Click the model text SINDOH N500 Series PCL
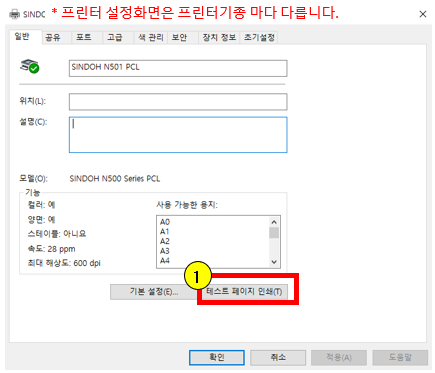This screenshot has width=435, height=373. (115, 179)
